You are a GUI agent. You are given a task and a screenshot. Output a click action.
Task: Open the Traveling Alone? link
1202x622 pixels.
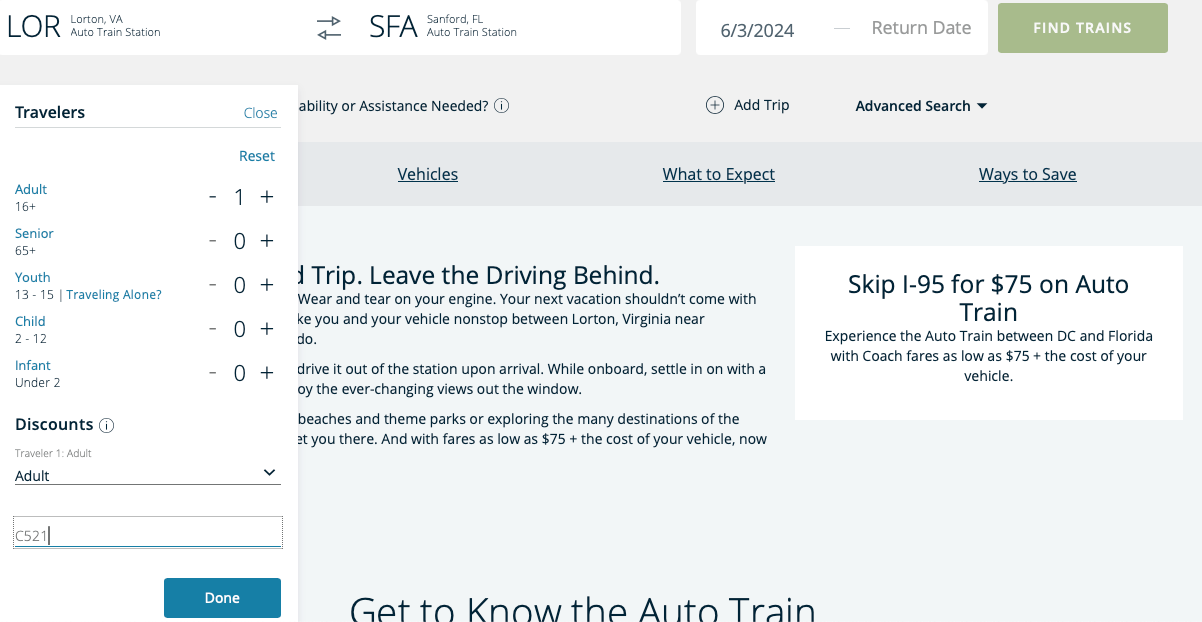(x=112, y=294)
